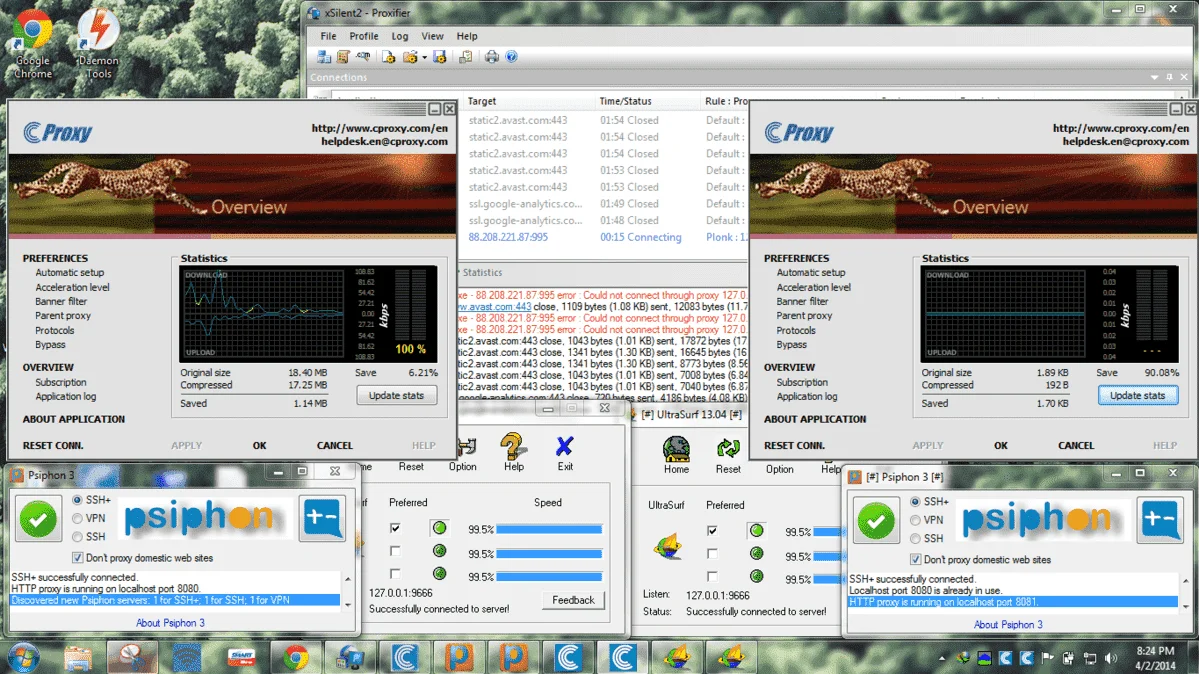Screen dimensions: 1199x674
Task: Click the green checkmark in [#] Psiphon 3 [#] window
Action: coord(876,521)
